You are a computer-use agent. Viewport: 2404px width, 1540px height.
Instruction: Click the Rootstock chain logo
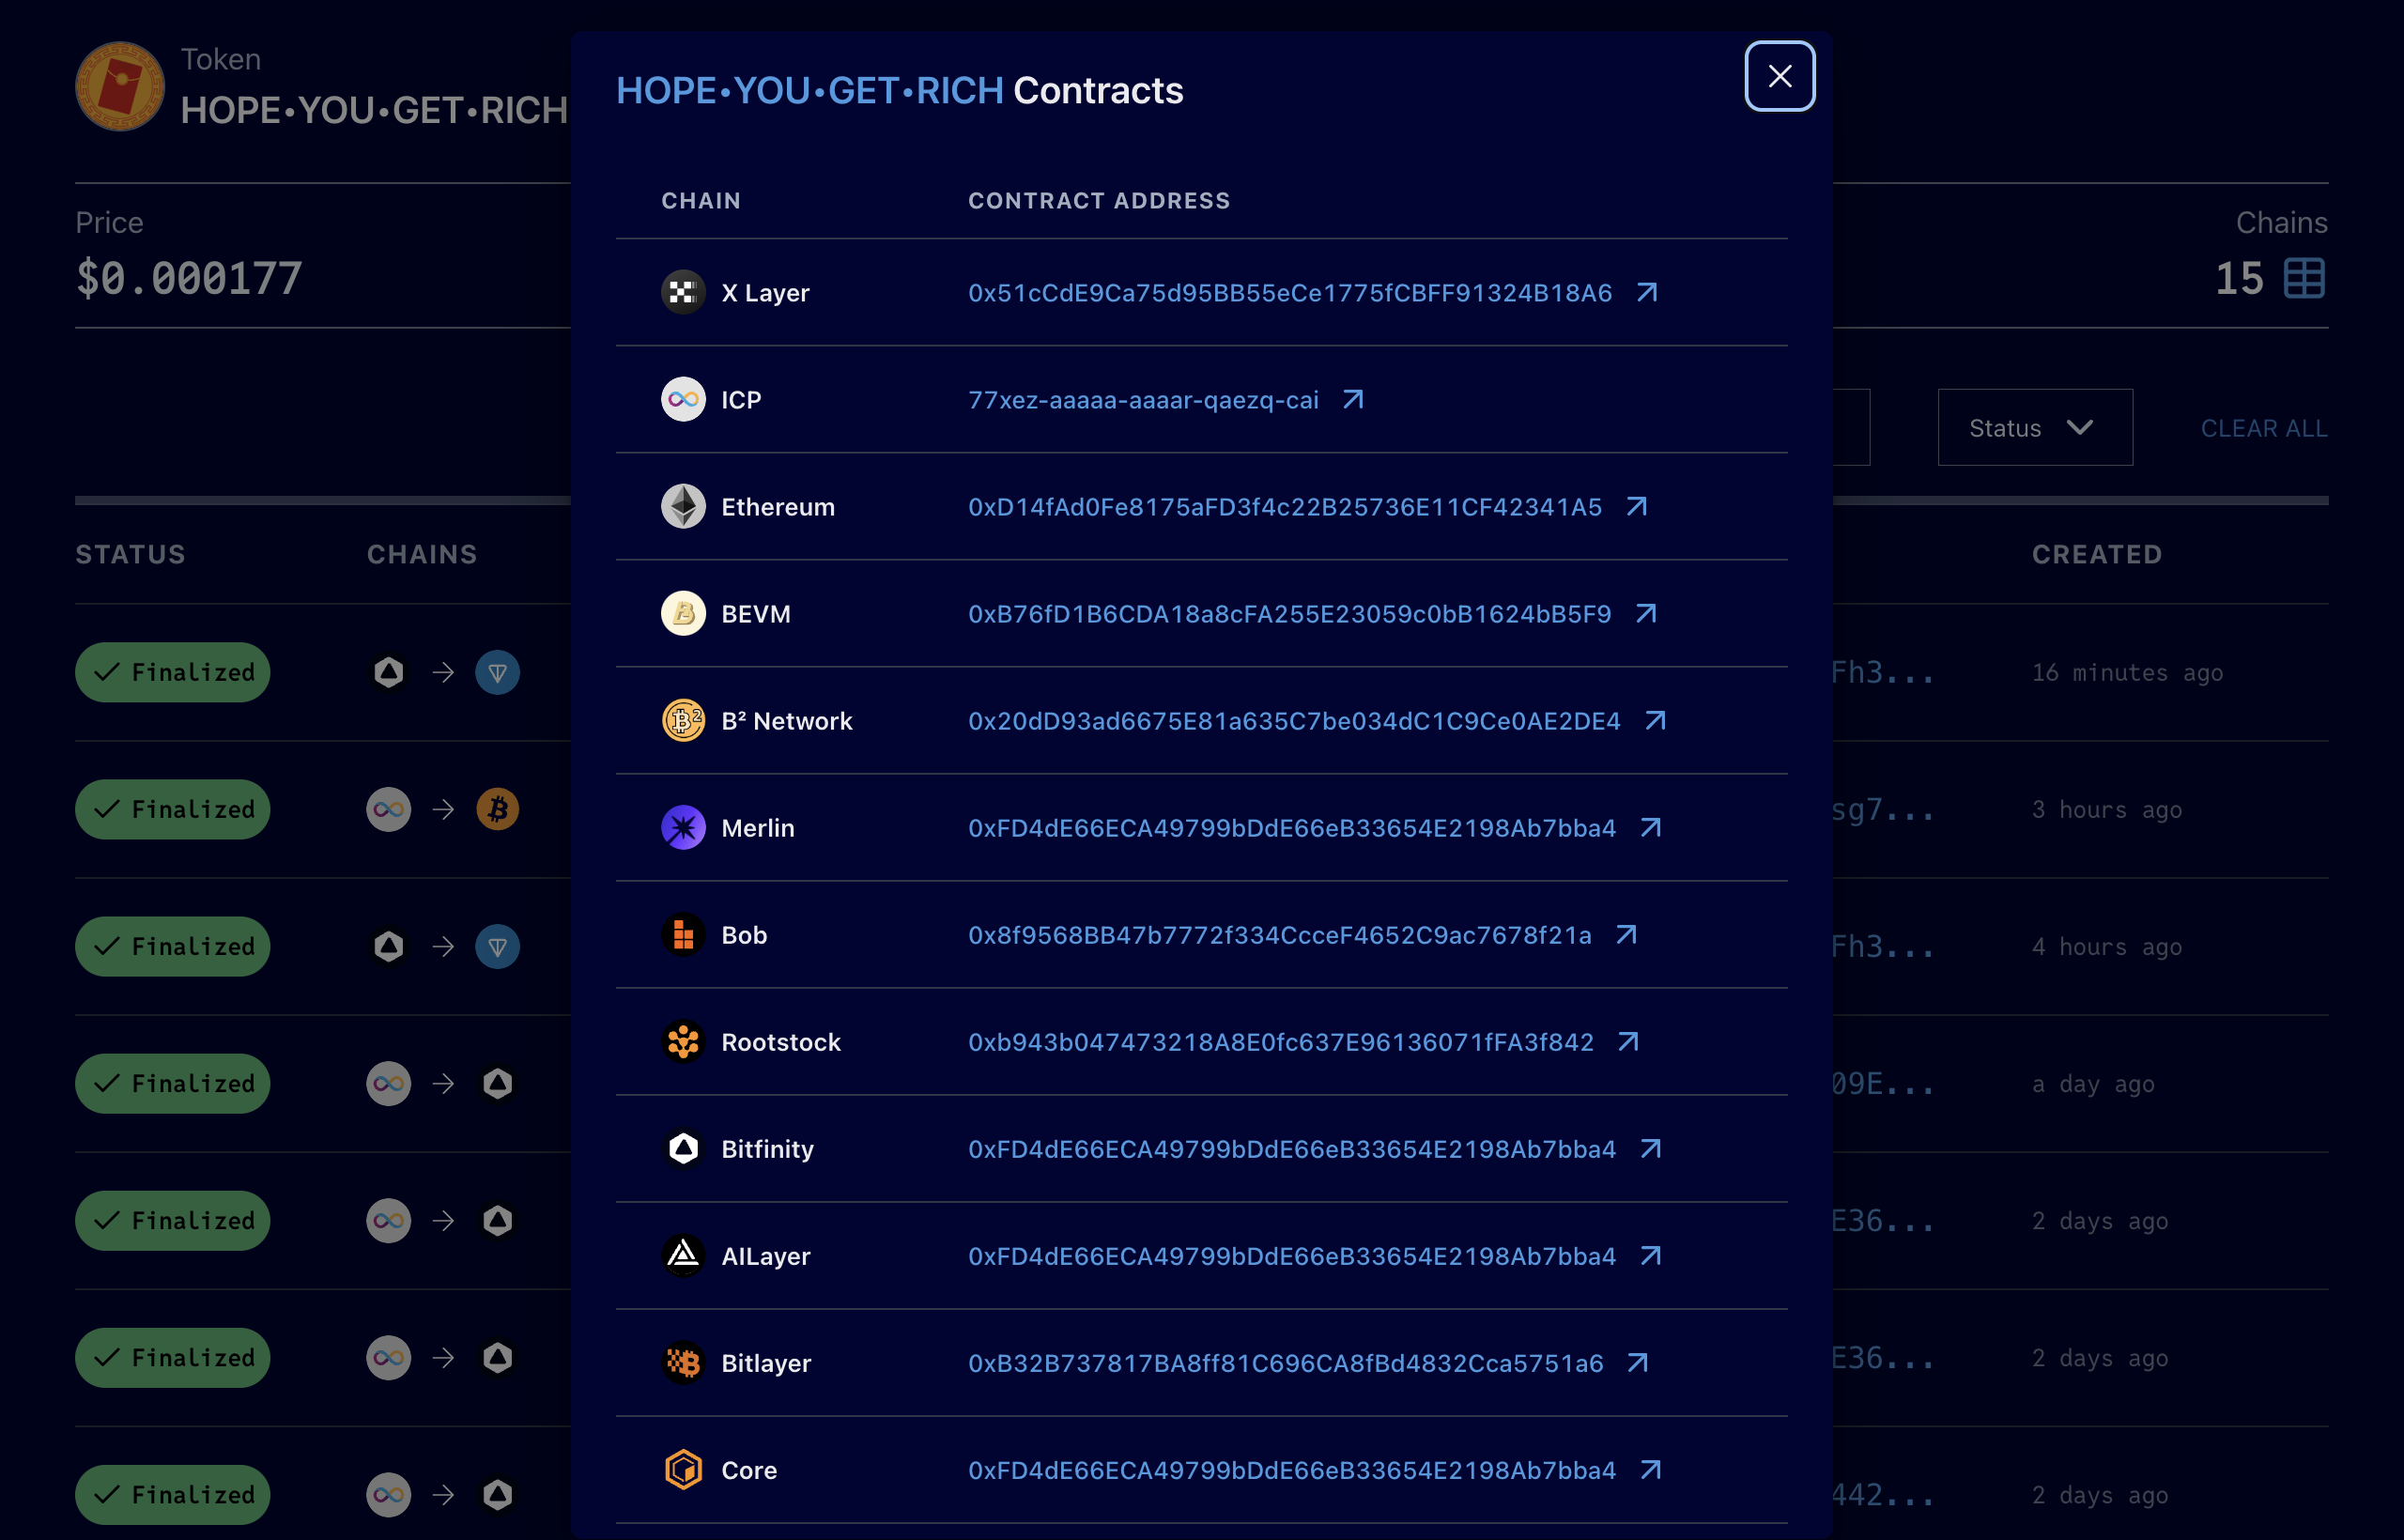click(683, 1041)
